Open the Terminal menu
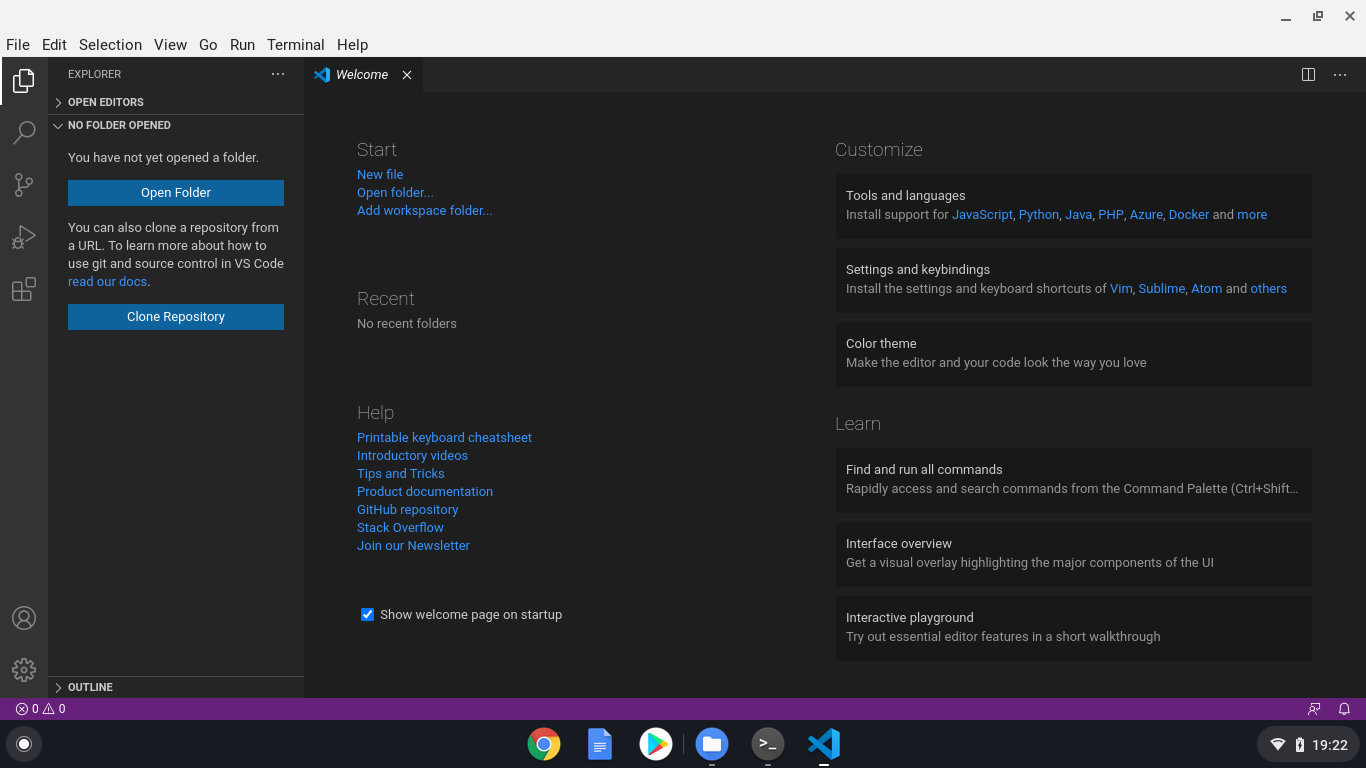The image size is (1366, 768). (x=295, y=45)
